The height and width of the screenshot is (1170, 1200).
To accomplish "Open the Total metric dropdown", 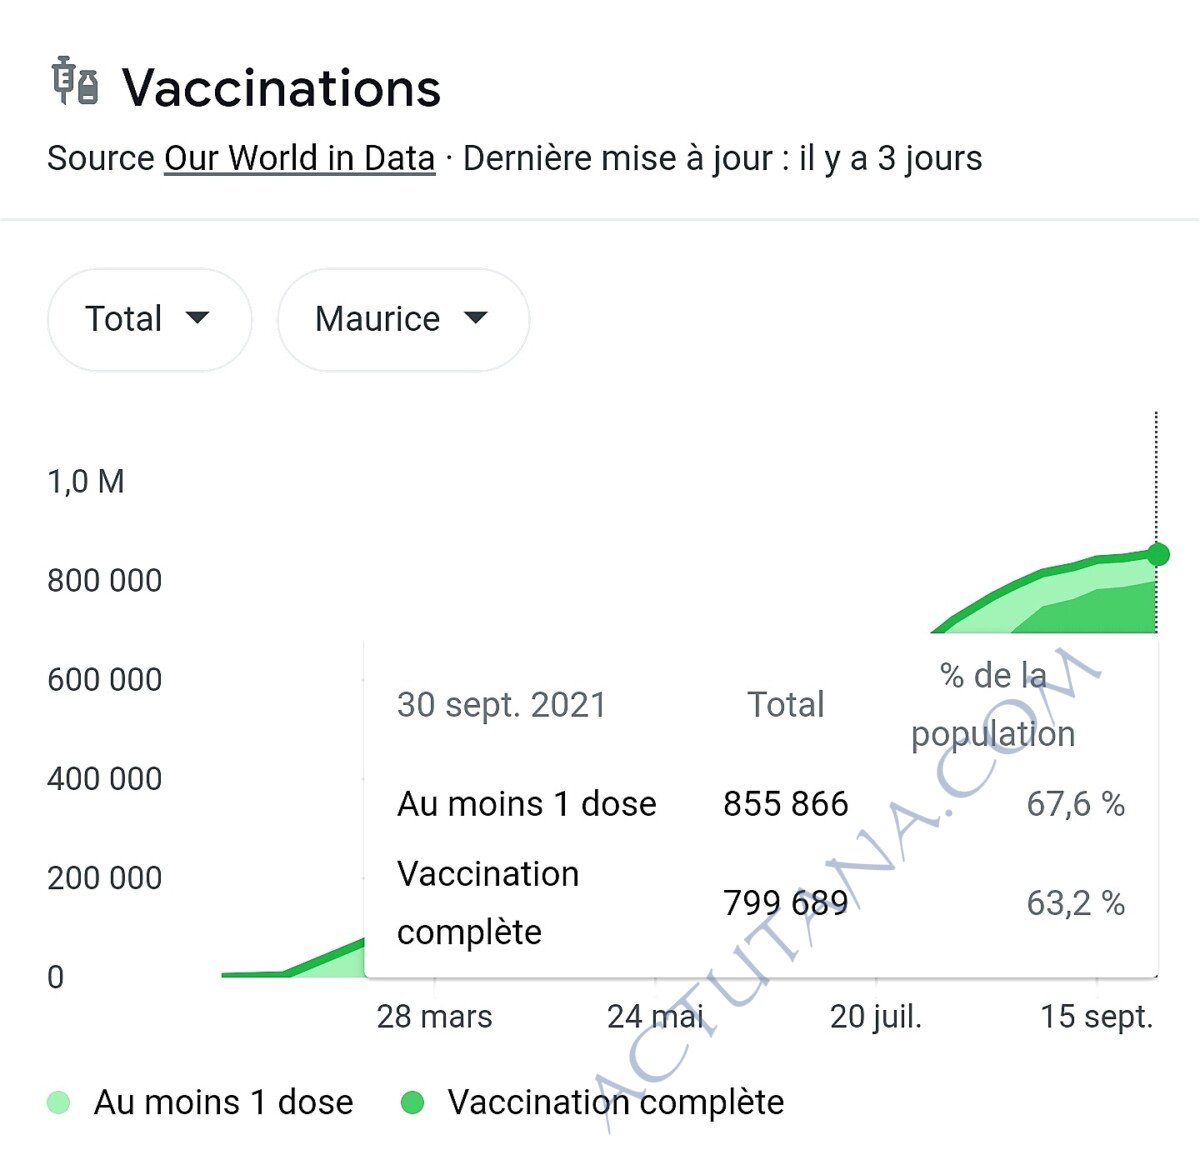I will pos(149,319).
